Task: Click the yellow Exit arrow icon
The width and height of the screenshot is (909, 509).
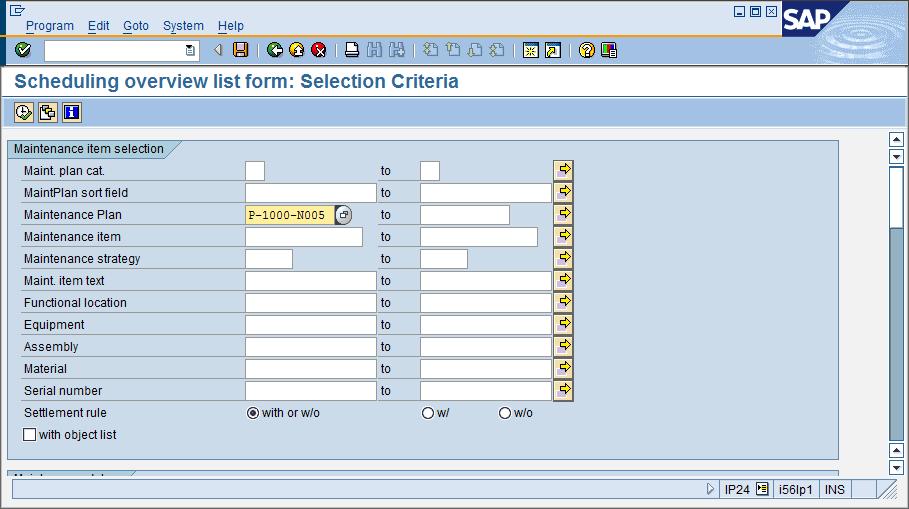Action: pyautogui.click(x=297, y=50)
